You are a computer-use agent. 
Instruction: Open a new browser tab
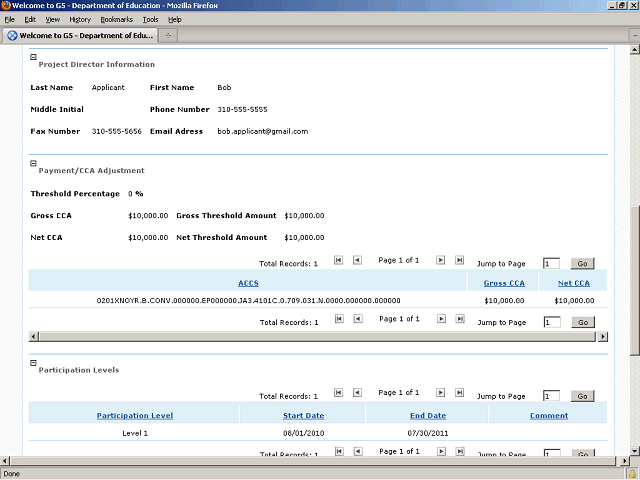click(169, 36)
